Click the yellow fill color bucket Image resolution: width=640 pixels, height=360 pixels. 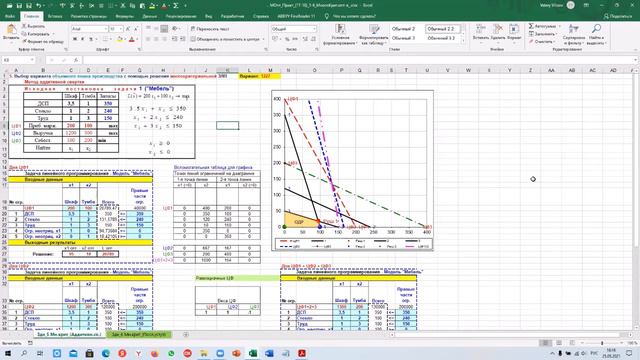(x=120, y=39)
